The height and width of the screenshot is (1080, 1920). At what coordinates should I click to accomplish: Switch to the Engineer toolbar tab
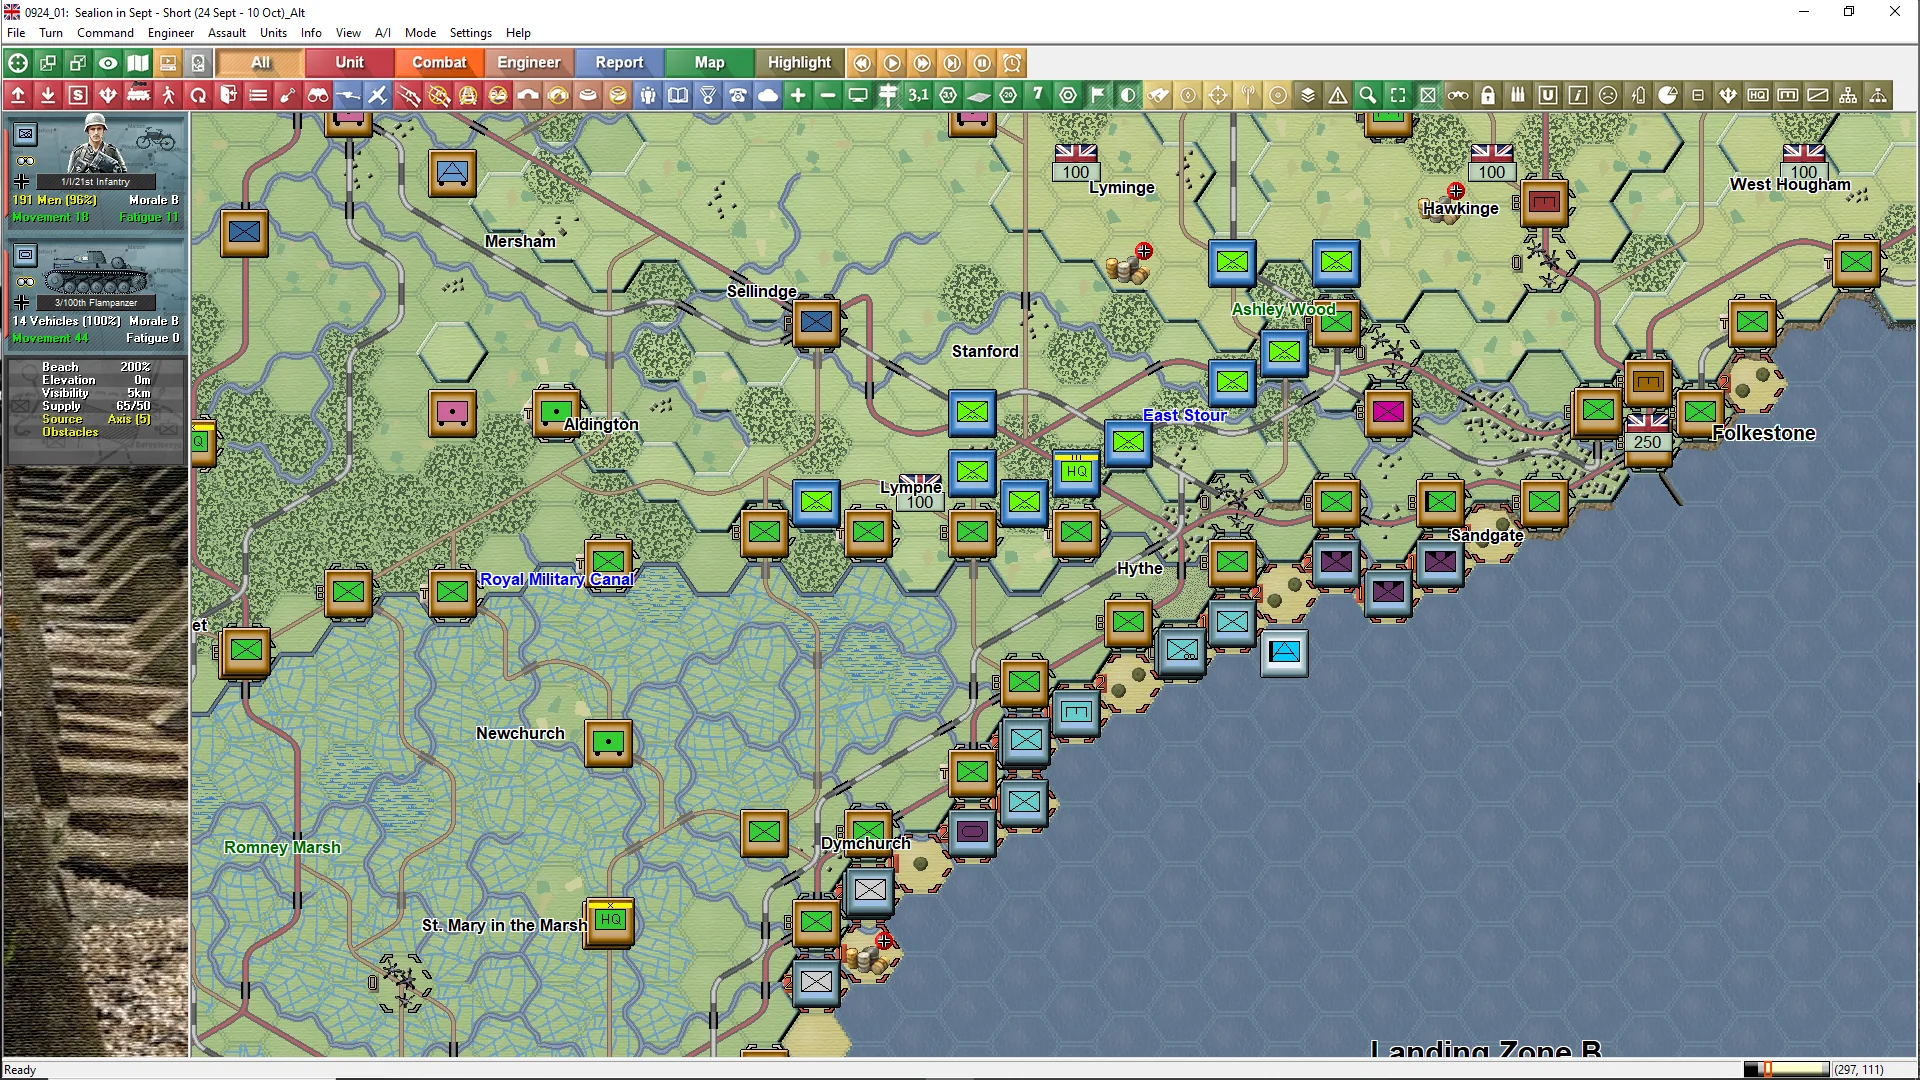point(528,62)
